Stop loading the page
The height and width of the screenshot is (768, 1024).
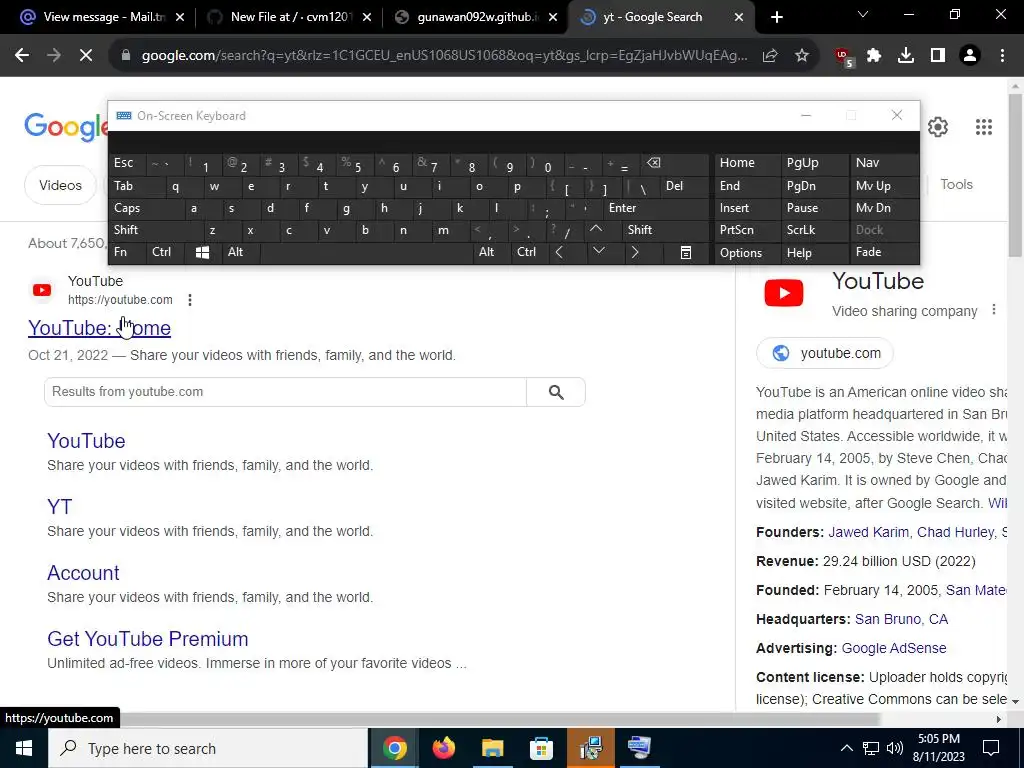point(86,56)
